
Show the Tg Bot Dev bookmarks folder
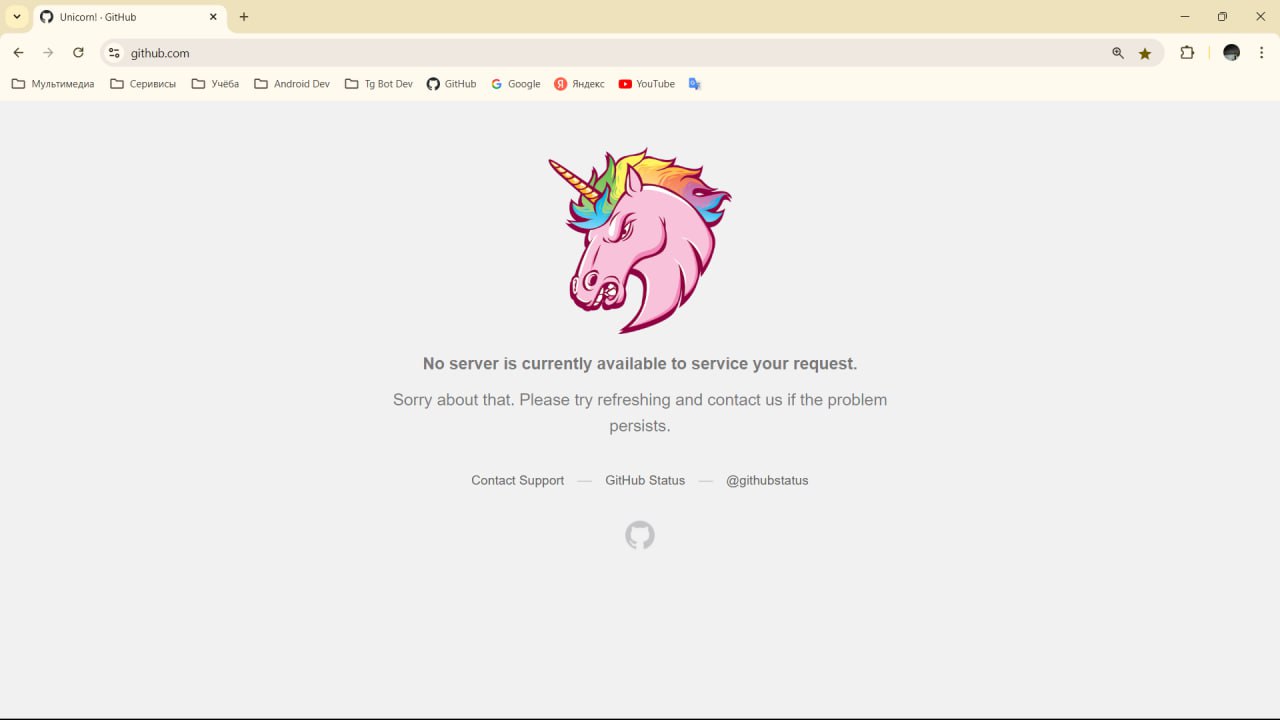tap(379, 84)
